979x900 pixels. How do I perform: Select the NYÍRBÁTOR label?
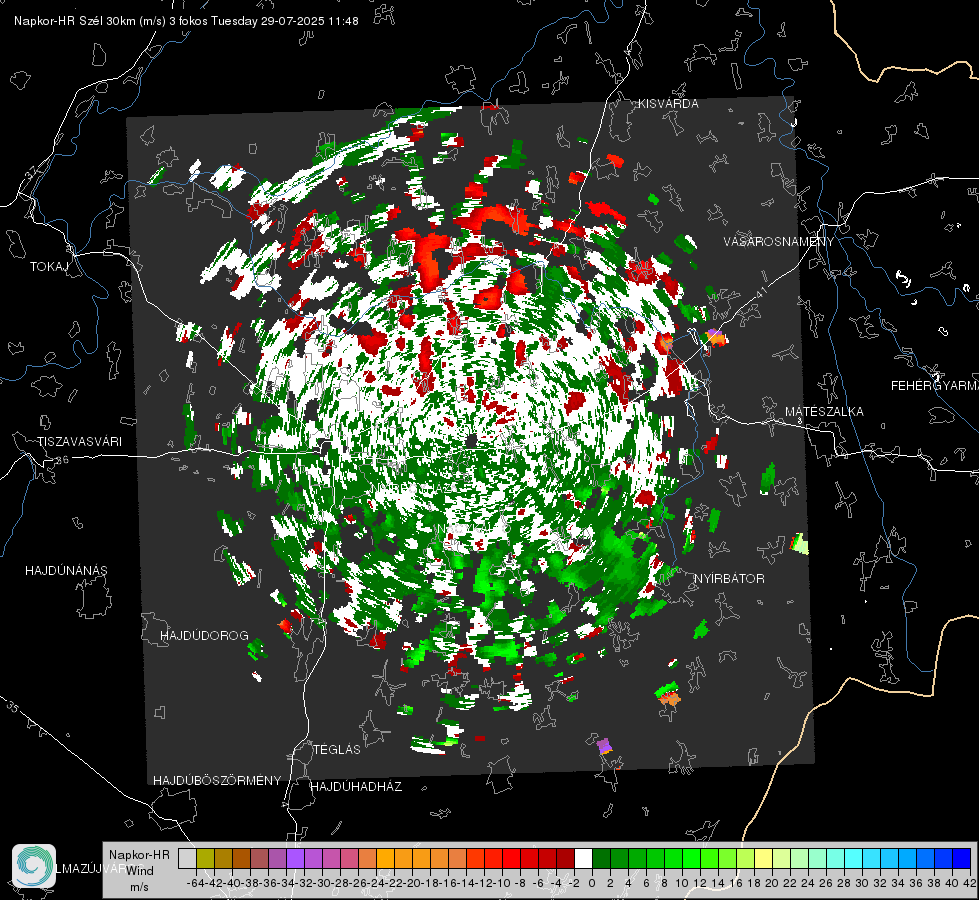(729, 578)
